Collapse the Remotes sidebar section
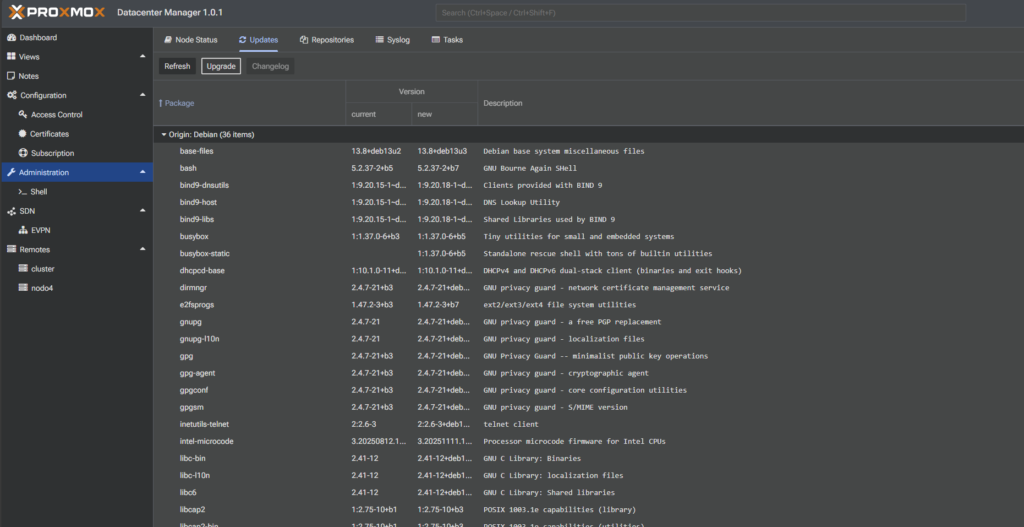The image size is (1024, 527). tap(143, 249)
